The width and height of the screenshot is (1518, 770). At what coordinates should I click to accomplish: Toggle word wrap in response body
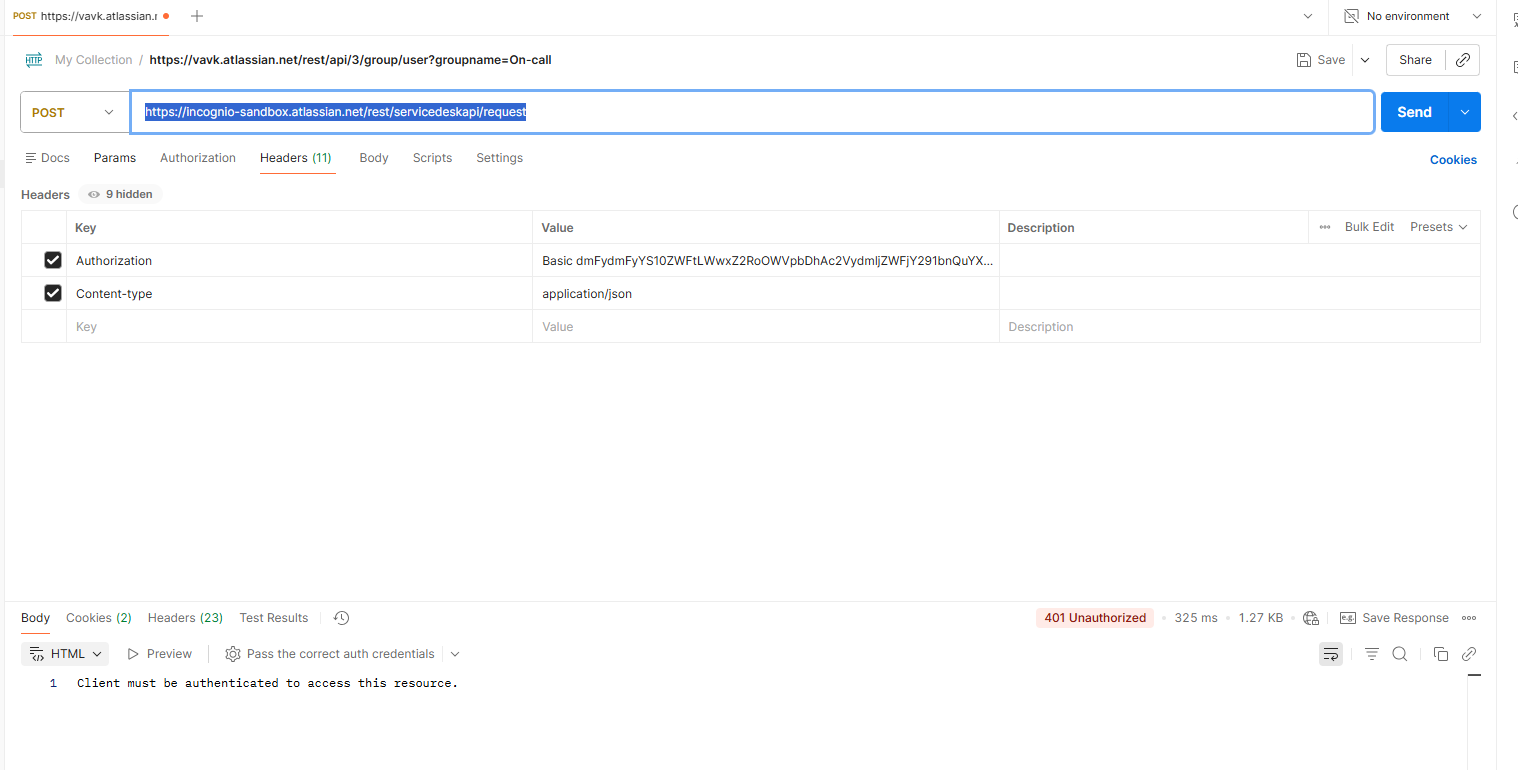tap(1331, 654)
